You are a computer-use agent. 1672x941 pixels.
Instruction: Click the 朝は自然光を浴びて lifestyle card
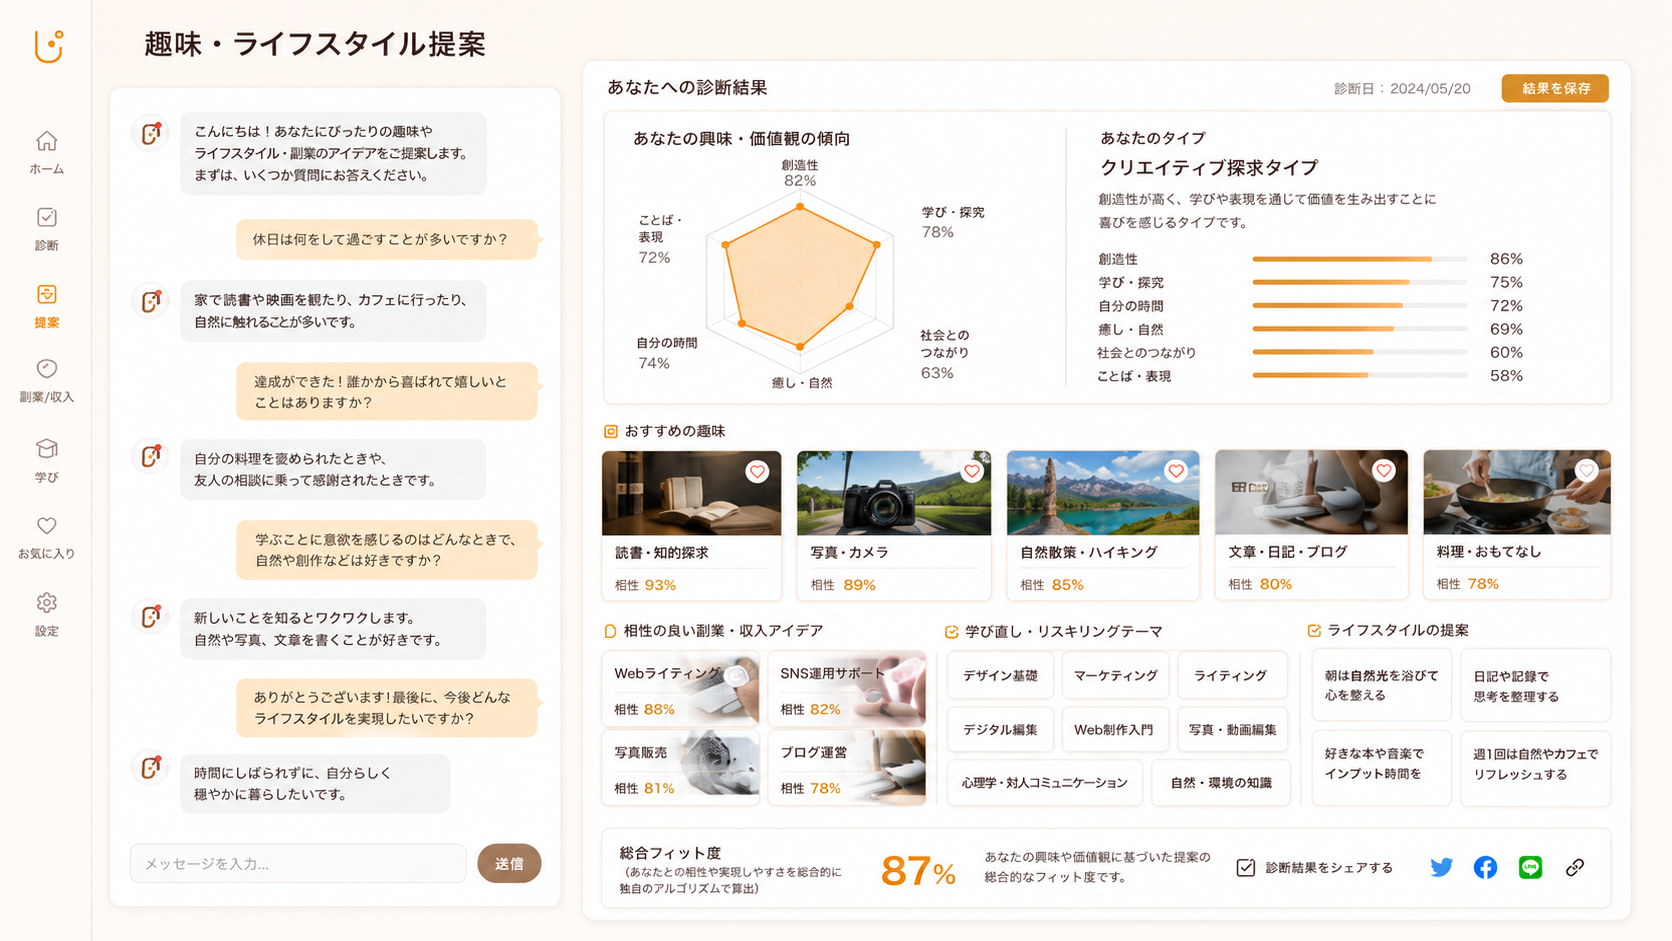pyautogui.click(x=1381, y=685)
